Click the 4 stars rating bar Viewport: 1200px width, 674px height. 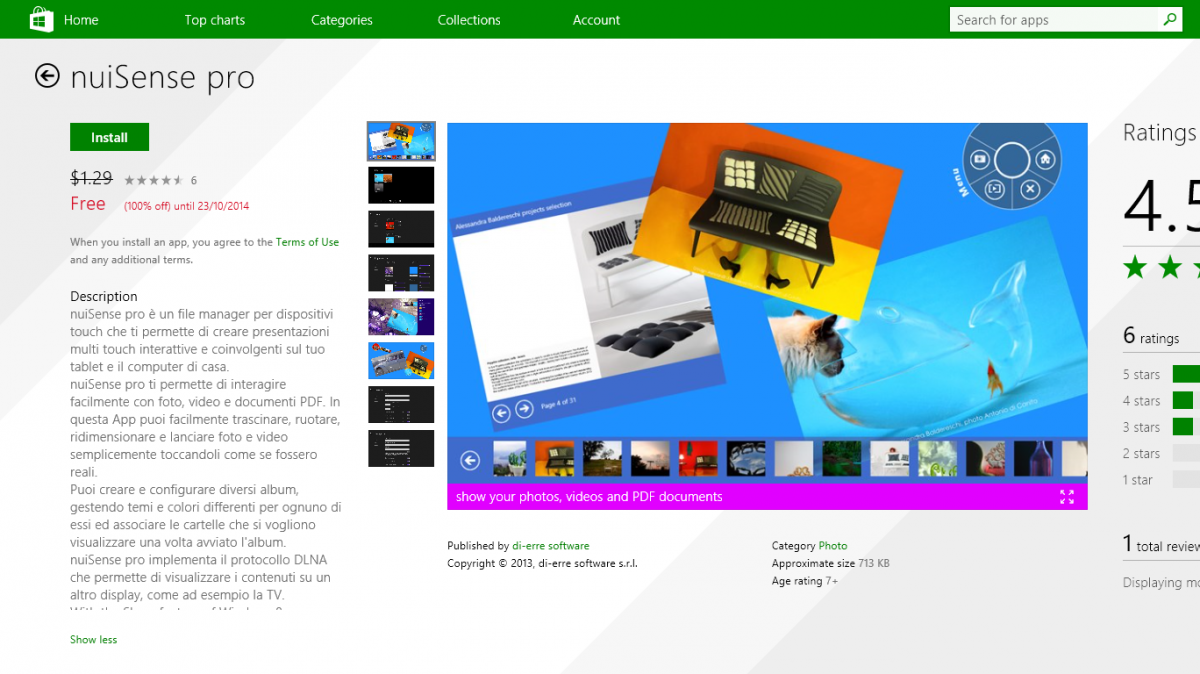(1186, 400)
